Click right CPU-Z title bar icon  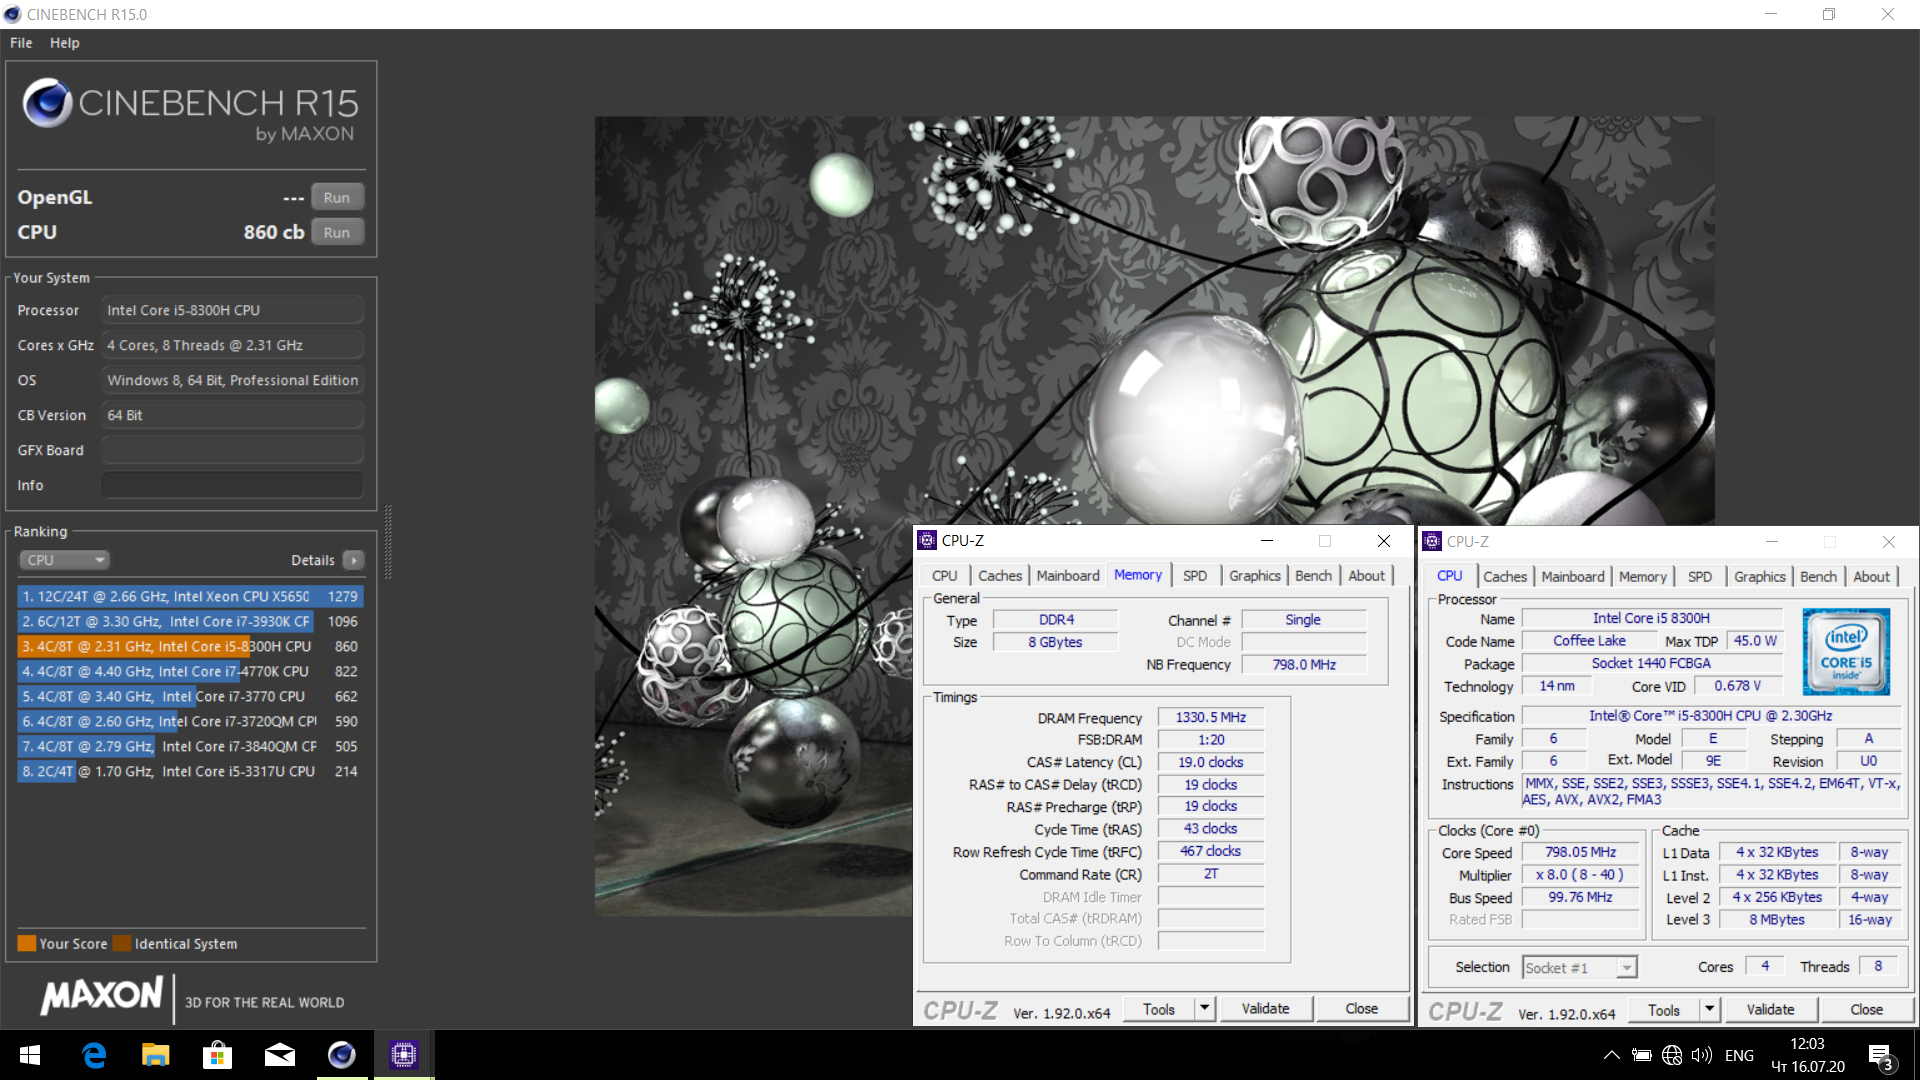(1432, 541)
